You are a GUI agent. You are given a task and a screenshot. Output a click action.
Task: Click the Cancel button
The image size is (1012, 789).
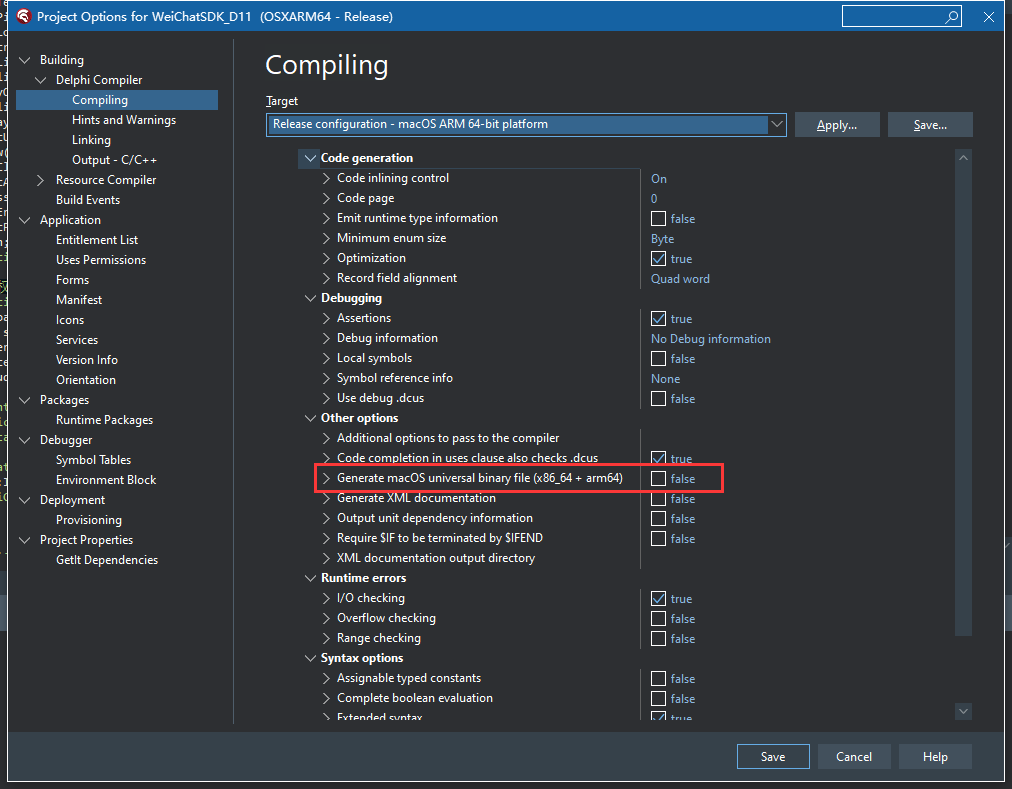854,757
